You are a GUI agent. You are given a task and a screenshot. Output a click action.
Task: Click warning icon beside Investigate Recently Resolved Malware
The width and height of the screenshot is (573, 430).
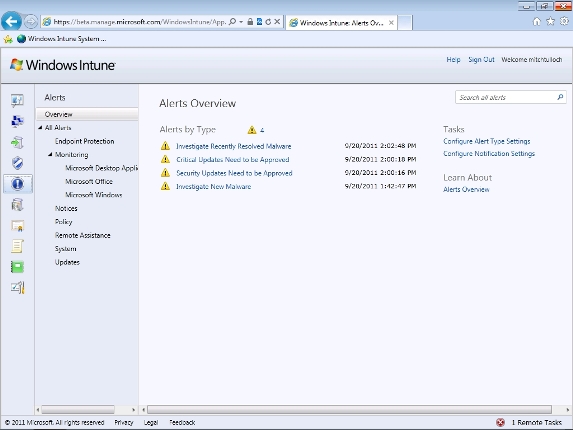tap(166, 146)
